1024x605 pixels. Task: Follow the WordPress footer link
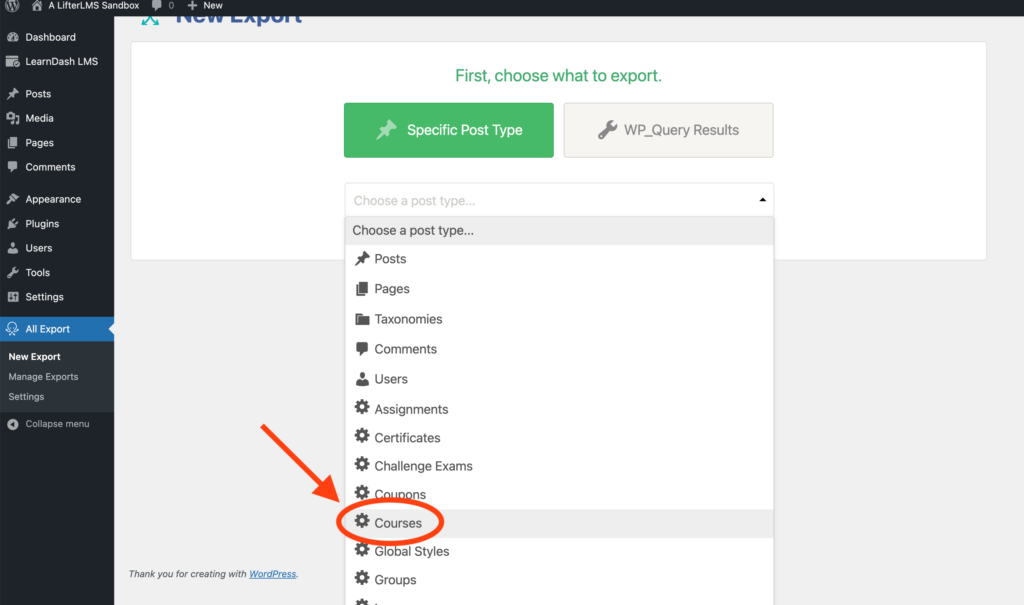point(272,574)
